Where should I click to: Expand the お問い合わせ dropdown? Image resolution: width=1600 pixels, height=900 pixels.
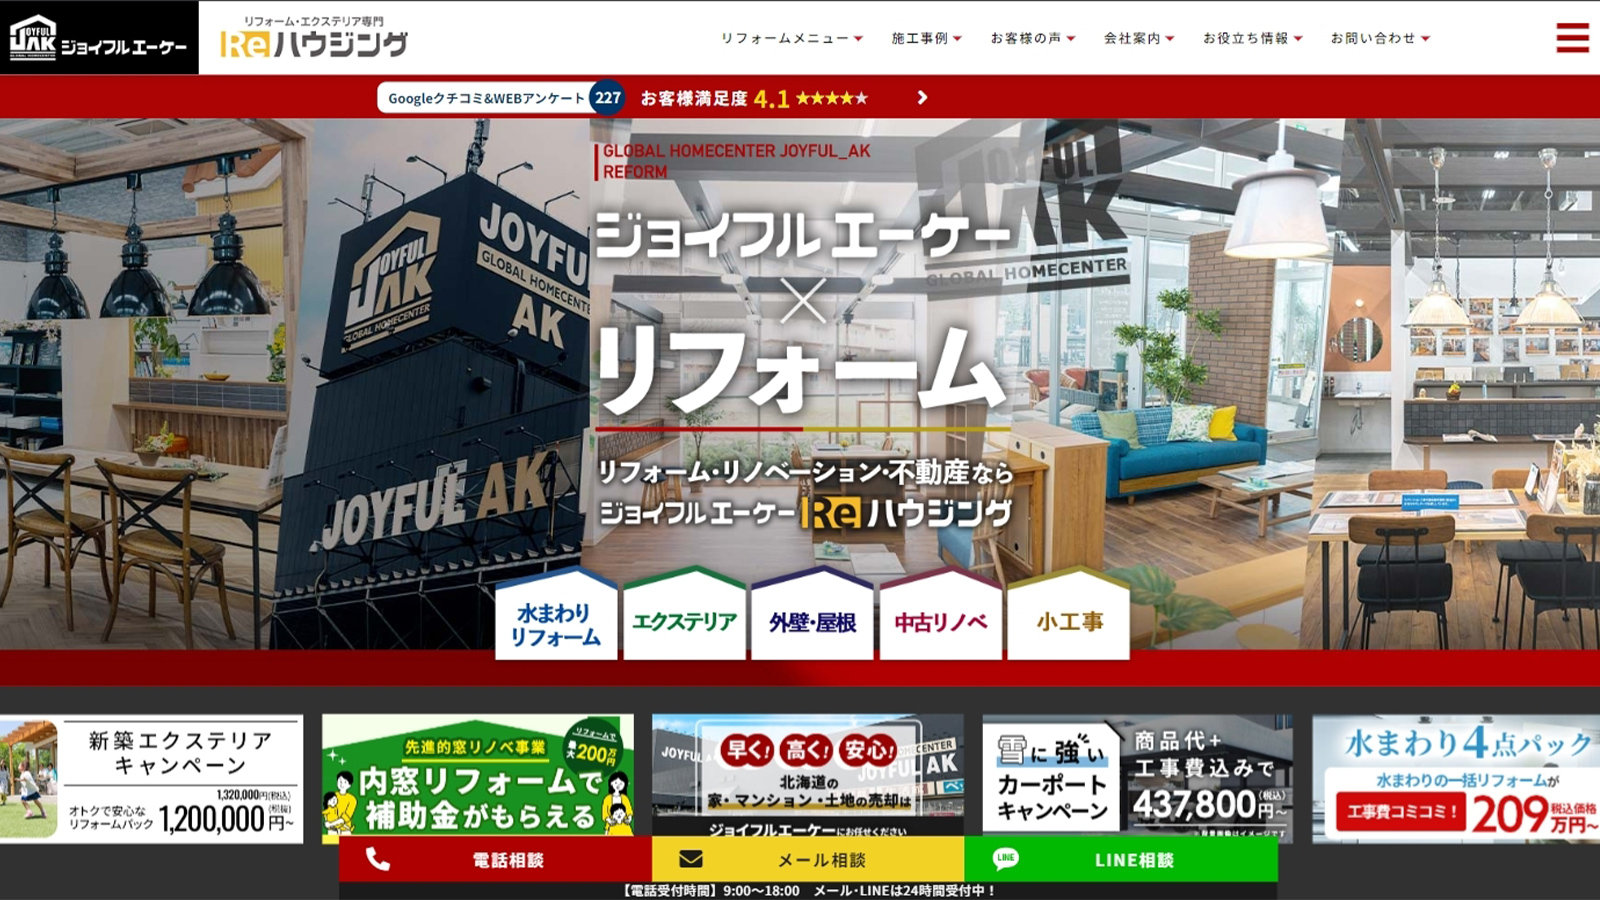[x=1380, y=38]
